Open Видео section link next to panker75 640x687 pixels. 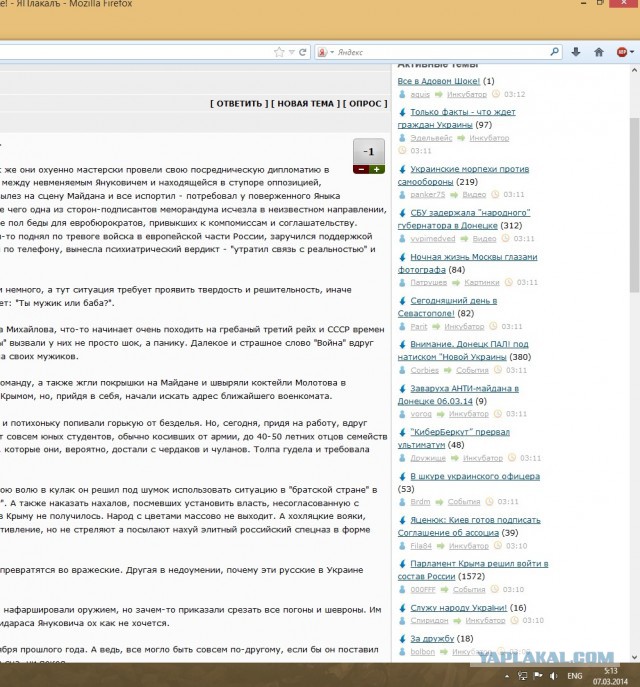[x=474, y=195]
